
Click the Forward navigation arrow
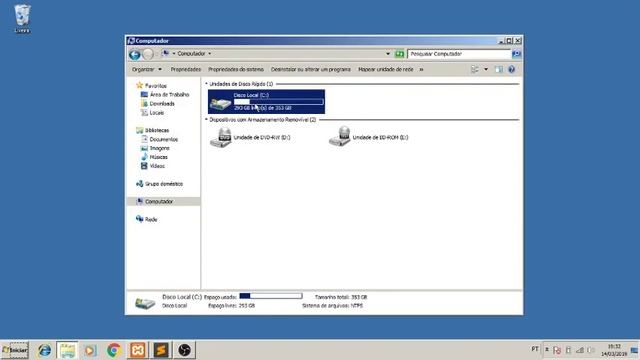tap(148, 54)
